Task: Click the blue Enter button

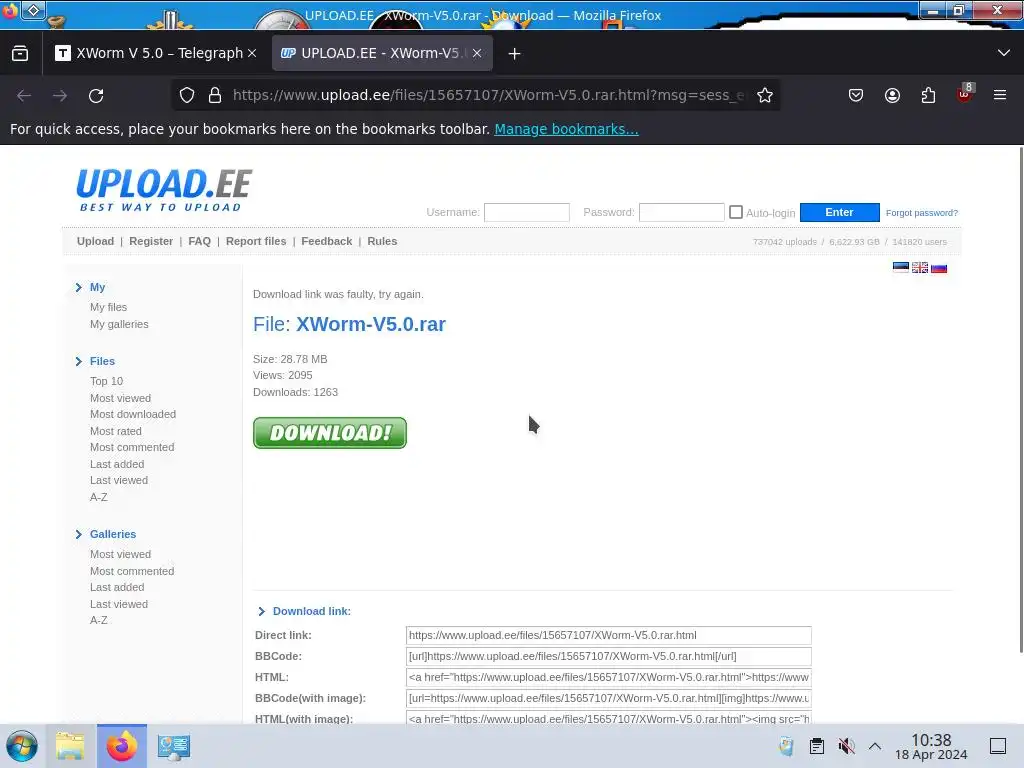Action: coord(839,212)
